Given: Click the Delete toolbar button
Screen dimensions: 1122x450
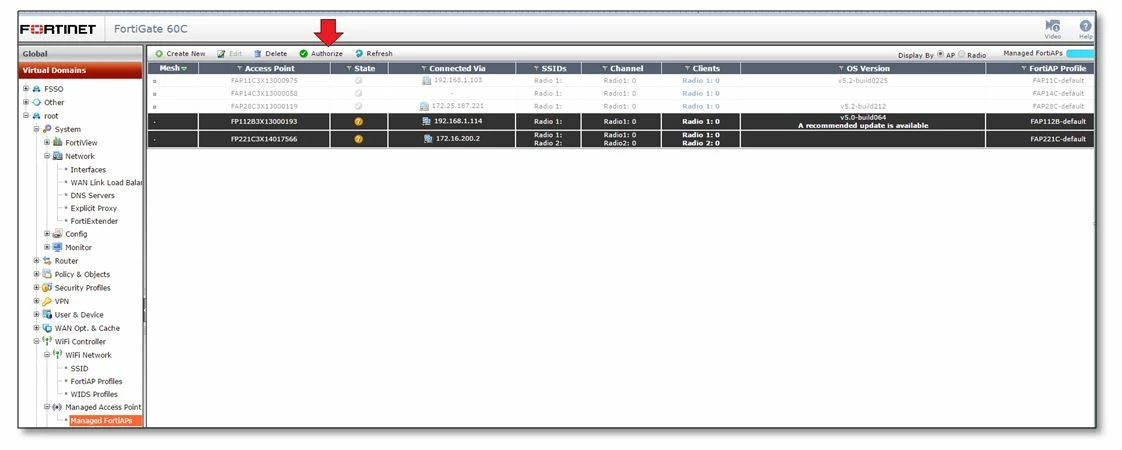Looking at the screenshot, I should point(270,54).
